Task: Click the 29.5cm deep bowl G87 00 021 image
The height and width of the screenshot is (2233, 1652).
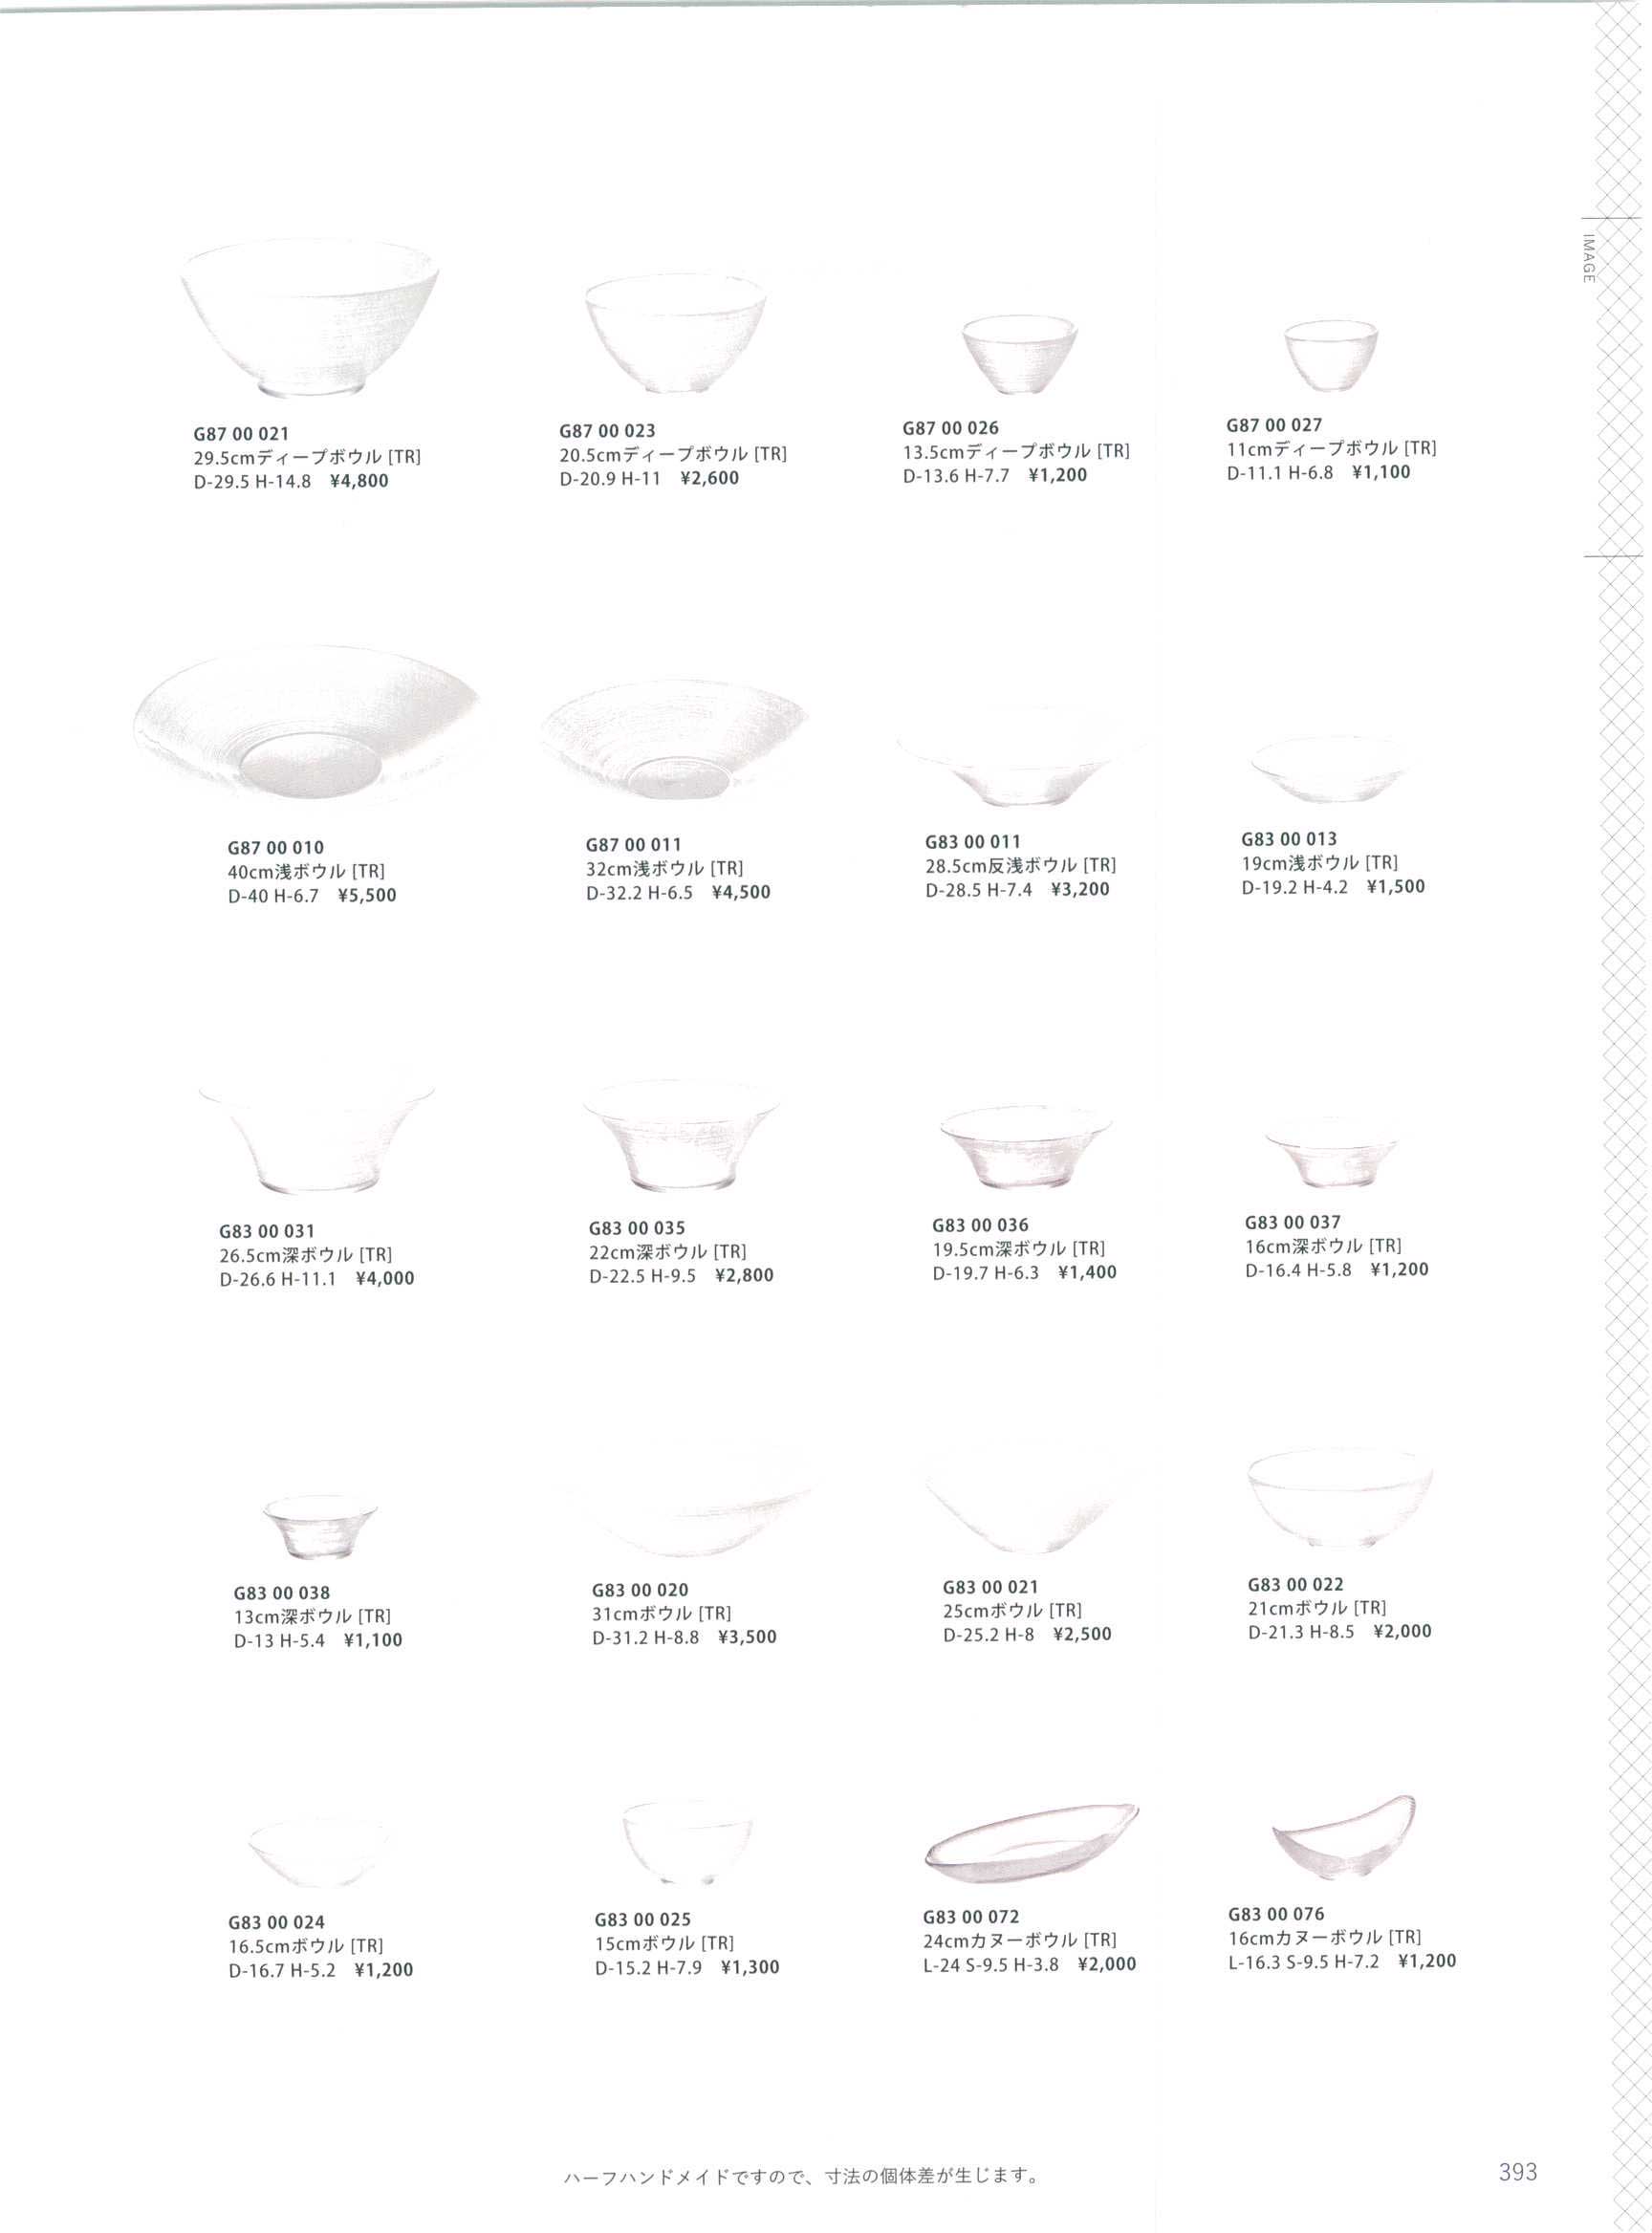Action: click(x=311, y=318)
